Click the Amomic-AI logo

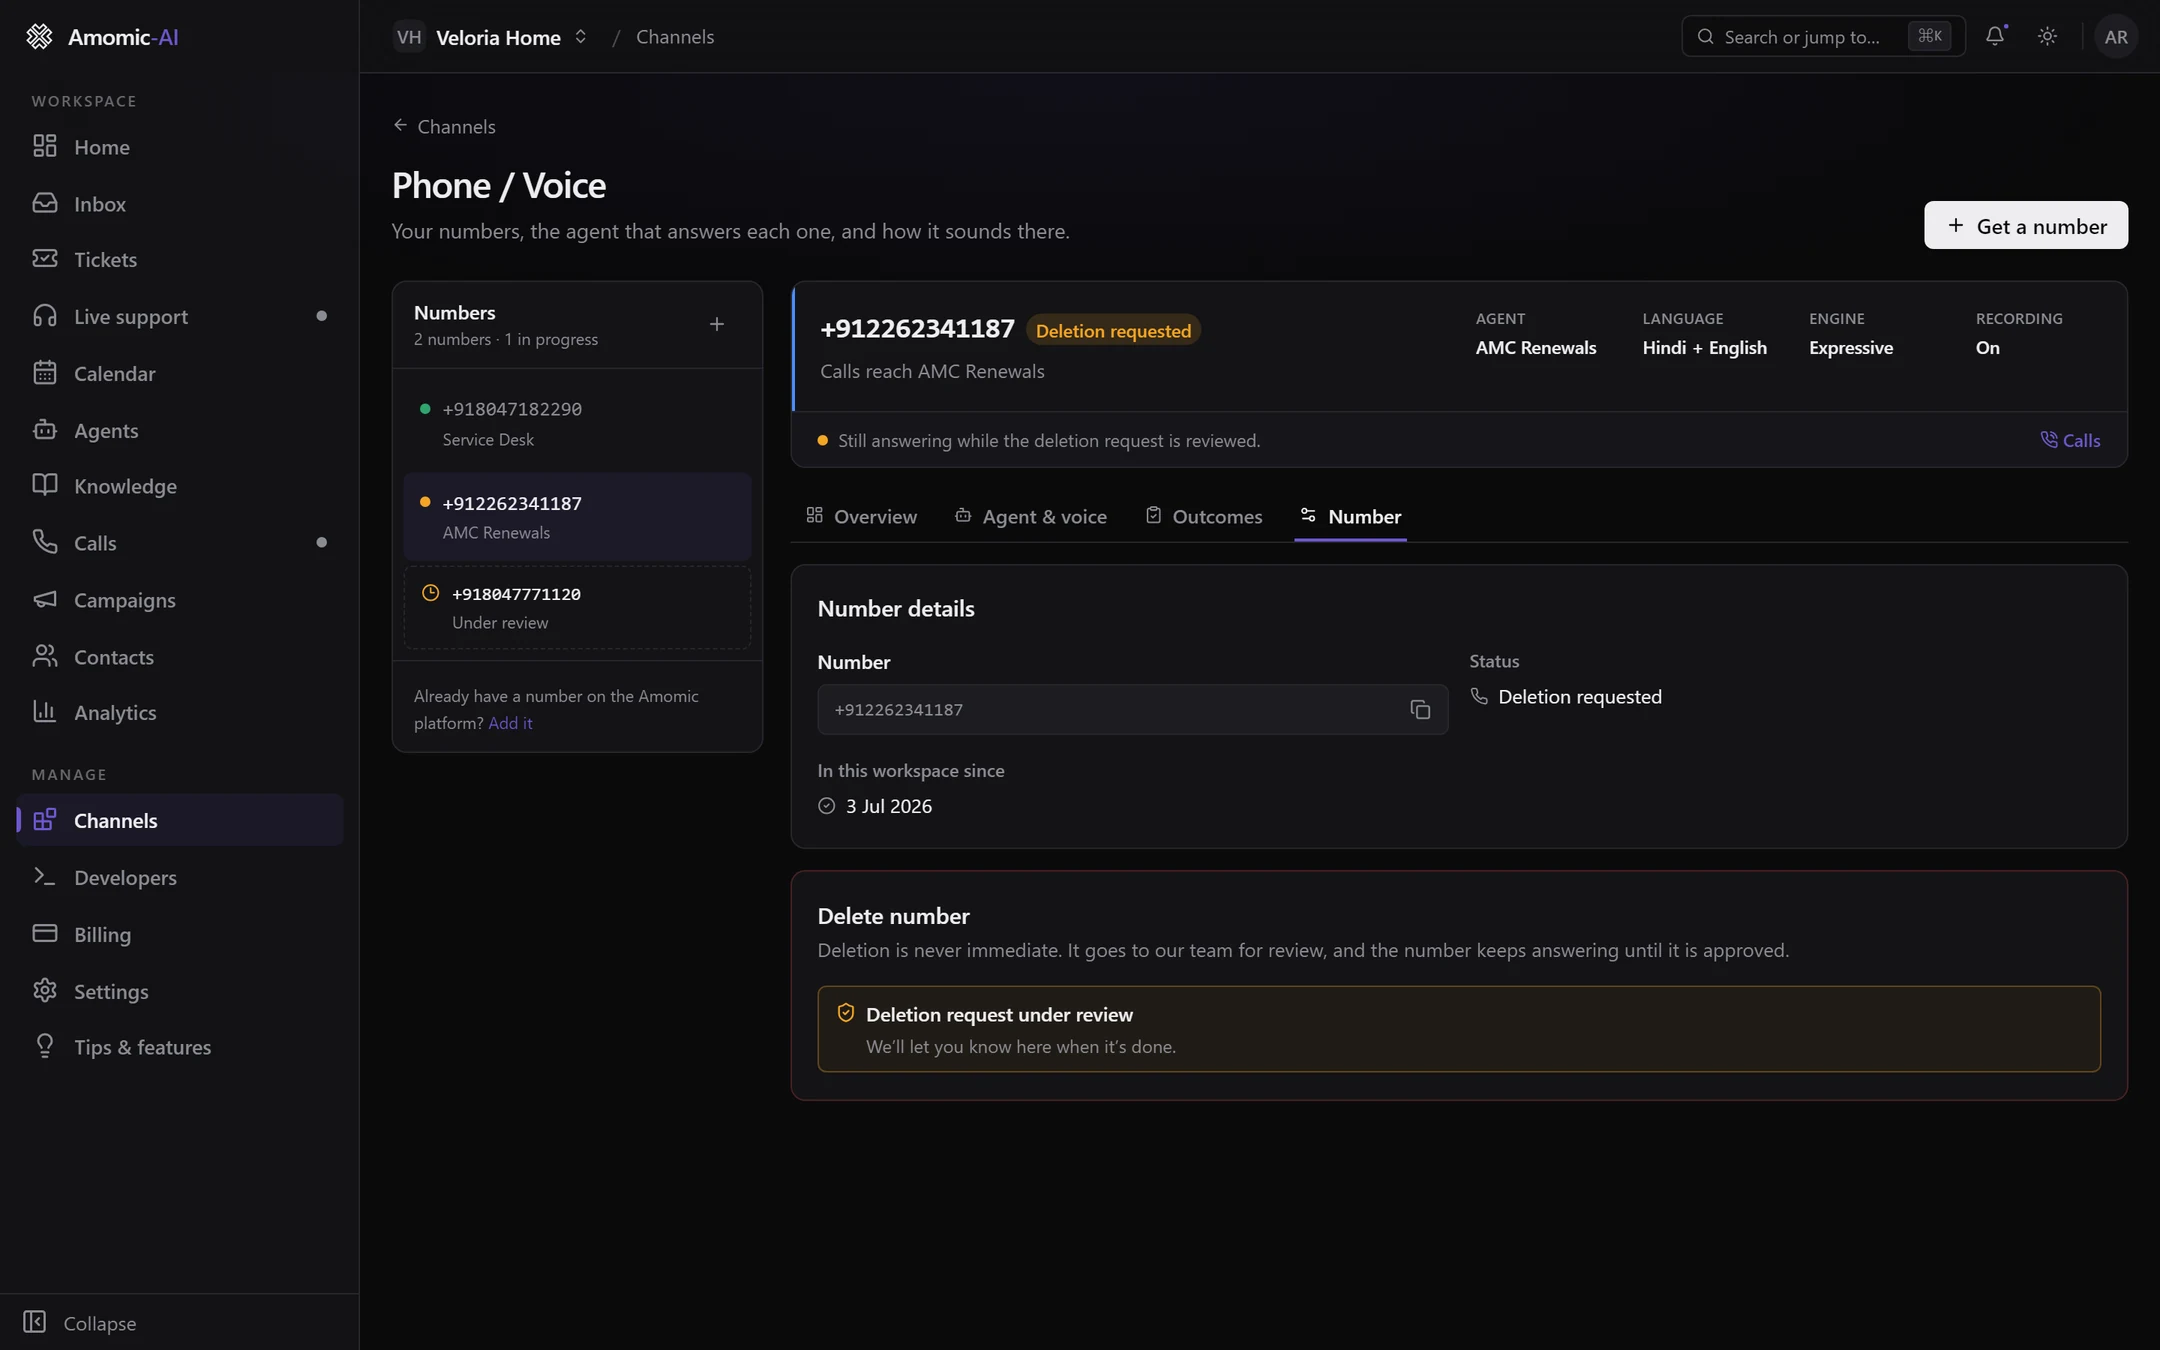101,36
